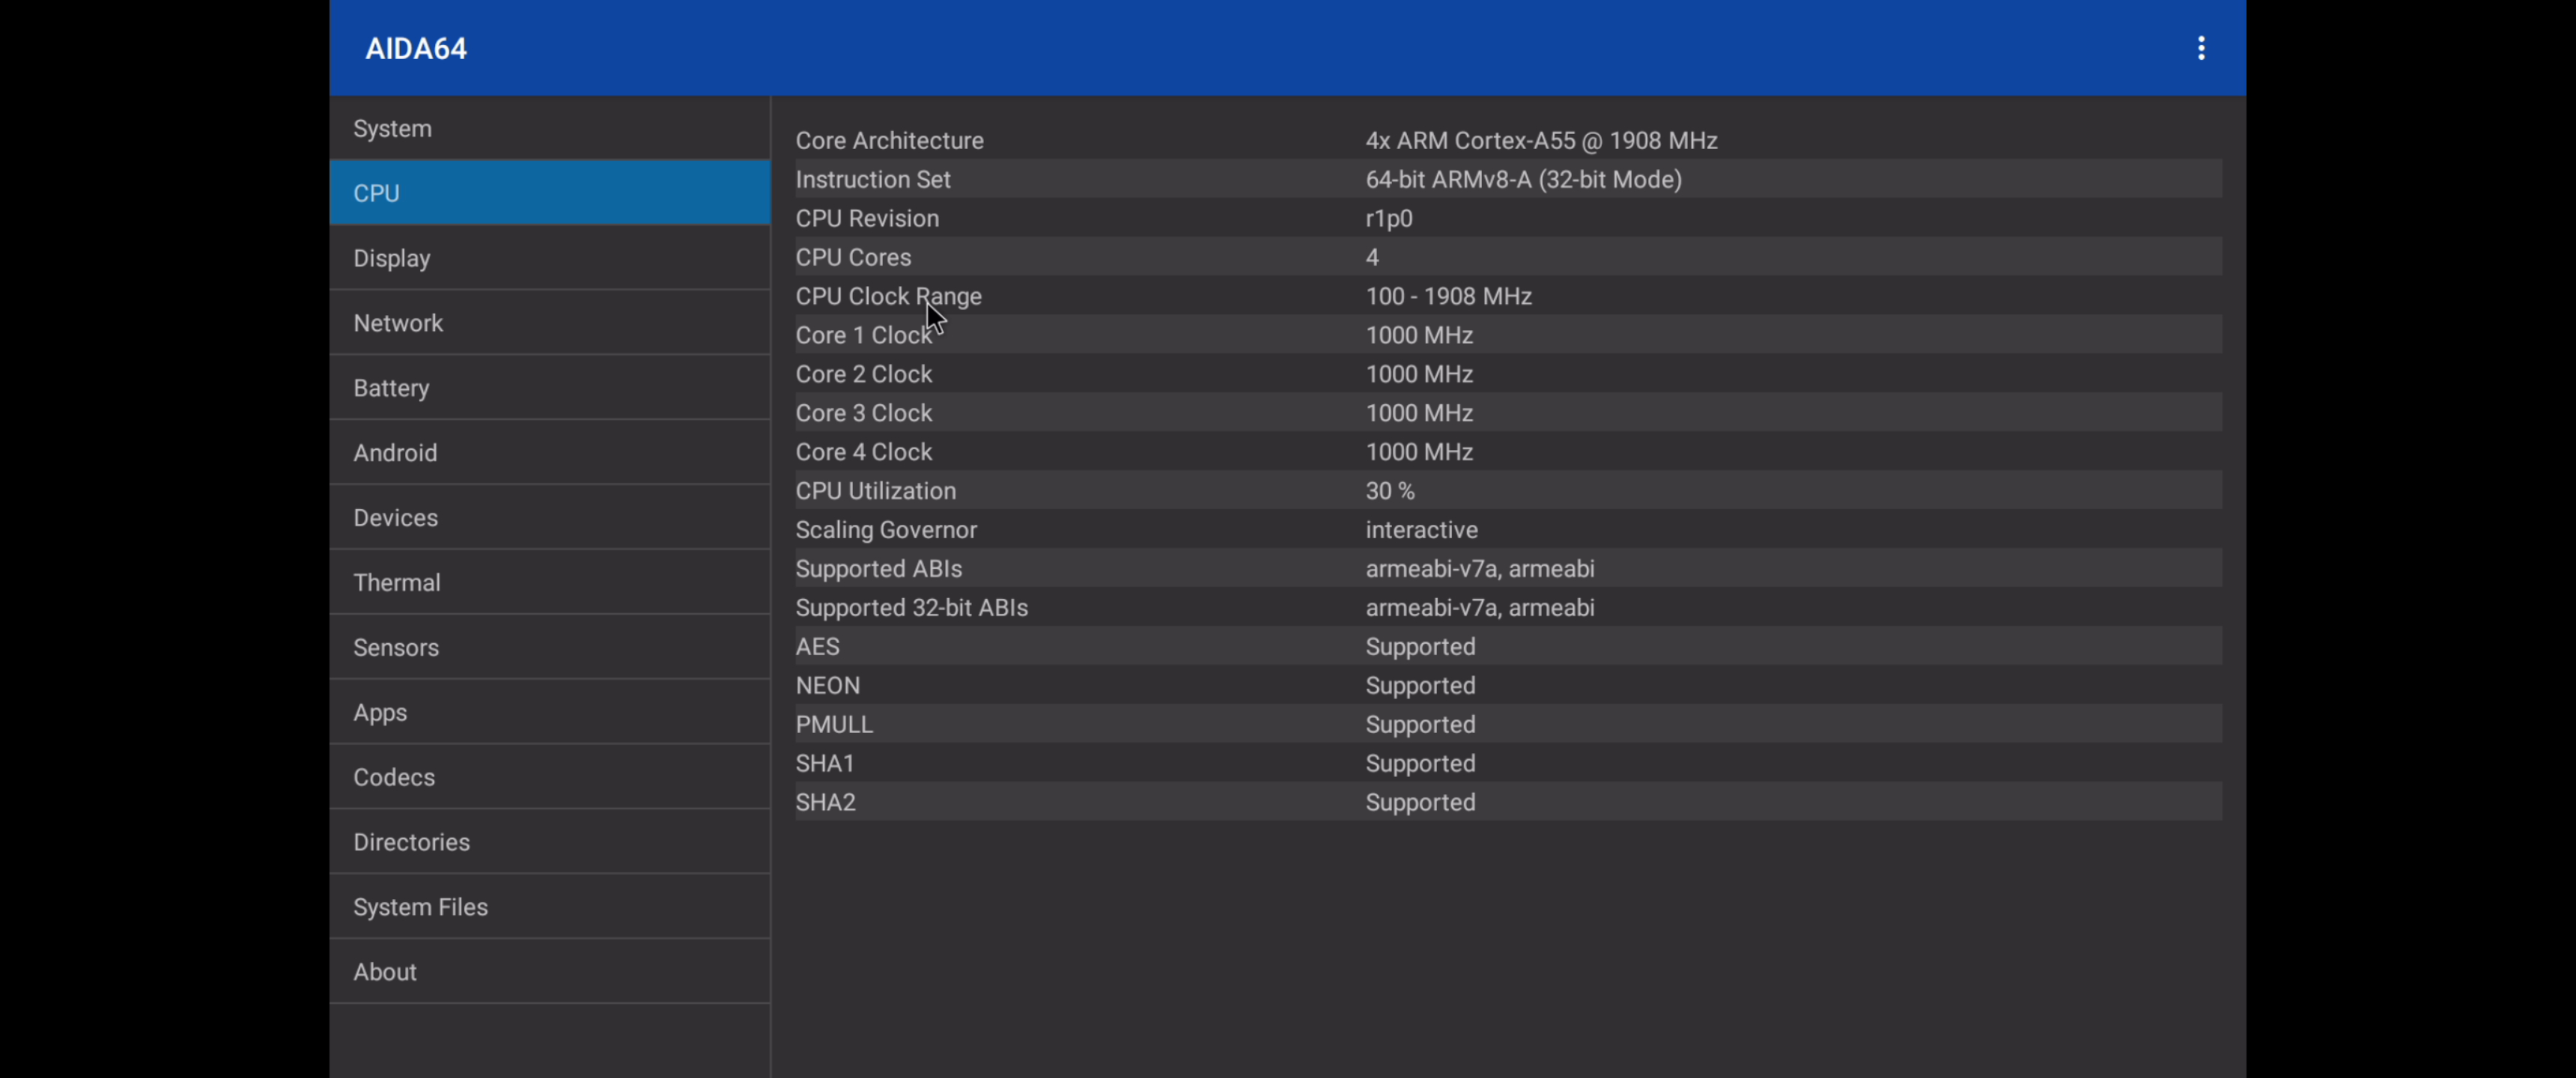Open the Devices list
This screenshot has height=1078, width=2576.
[549, 518]
